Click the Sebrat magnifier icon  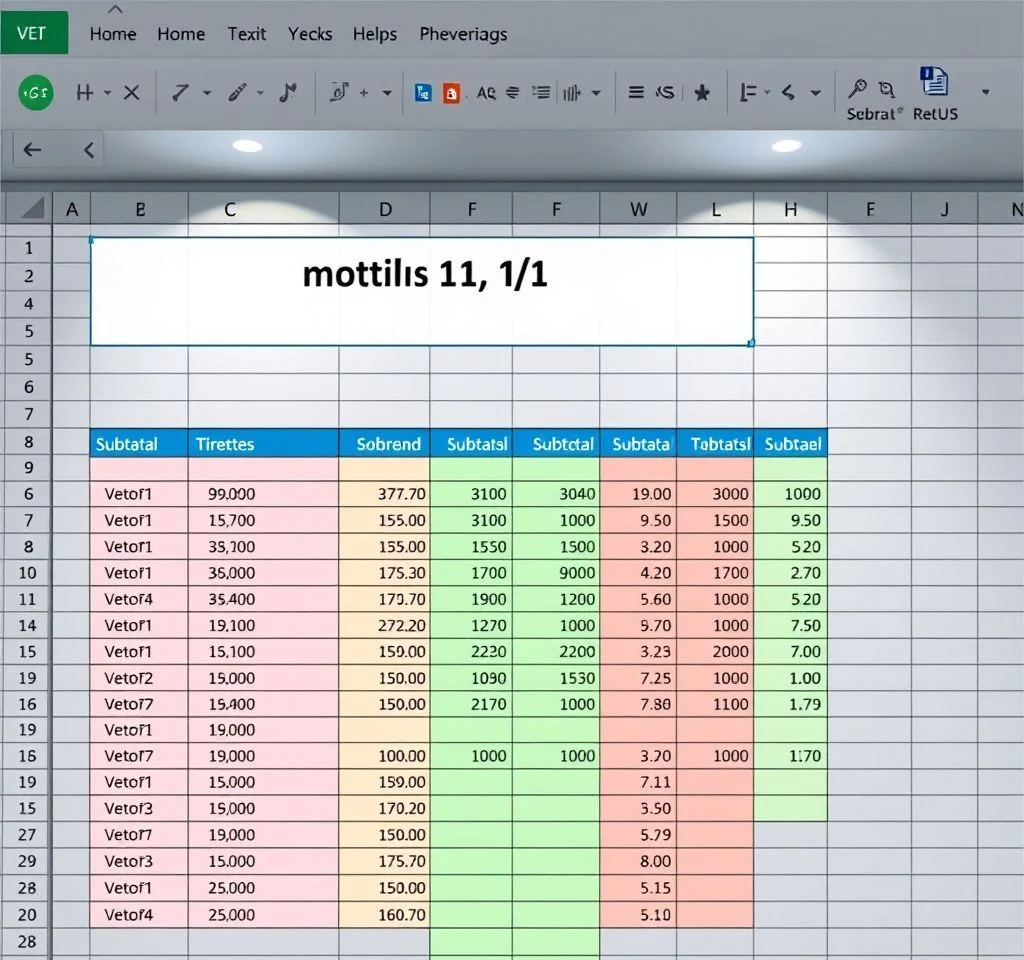click(858, 90)
